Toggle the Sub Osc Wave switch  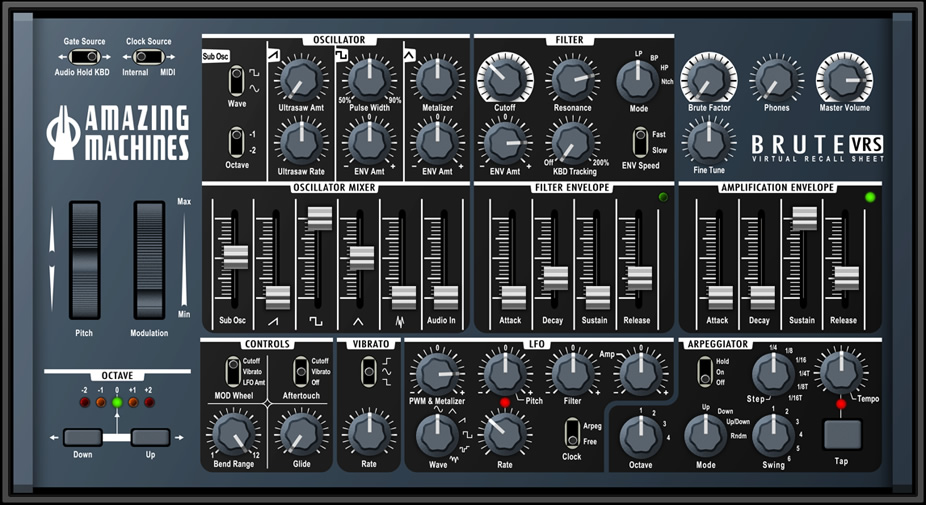click(236, 81)
